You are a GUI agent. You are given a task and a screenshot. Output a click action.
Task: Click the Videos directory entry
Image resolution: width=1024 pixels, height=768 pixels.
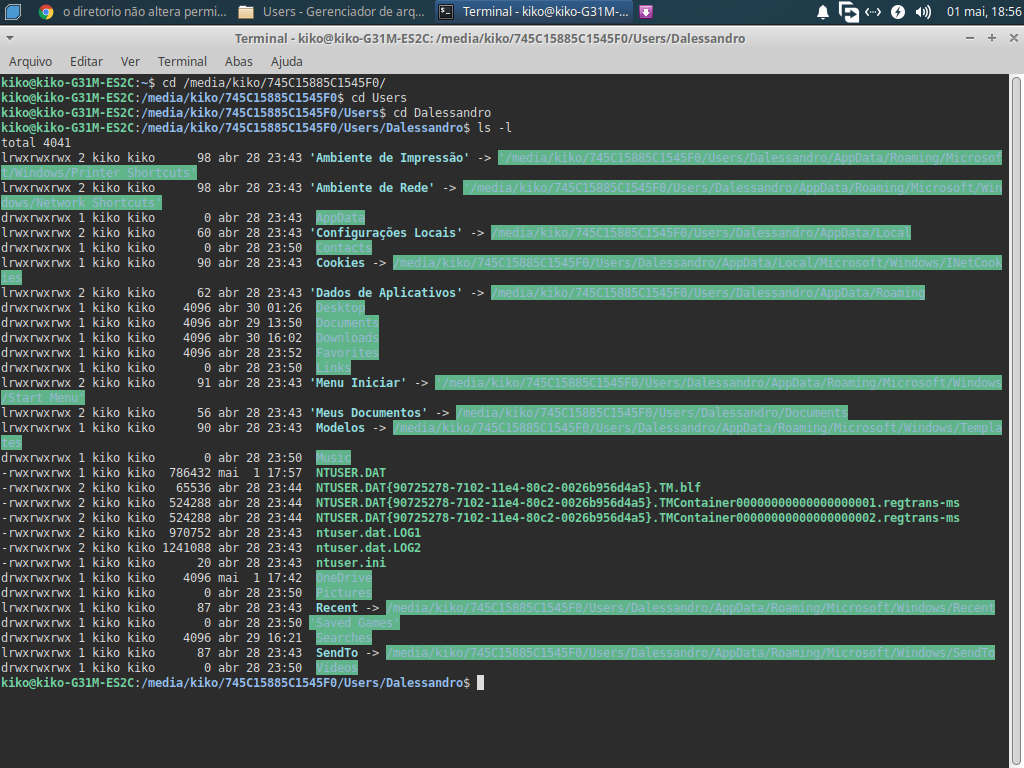336,668
